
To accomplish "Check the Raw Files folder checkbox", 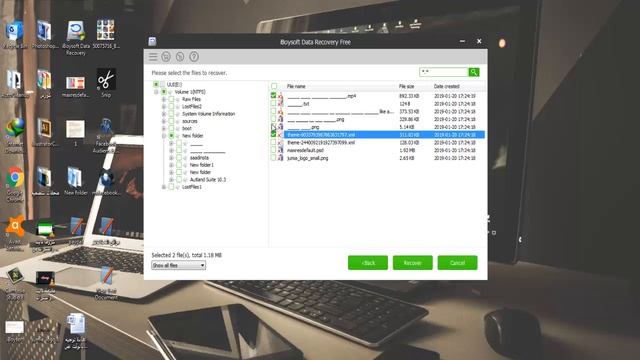I will pyautogui.click(x=171, y=99).
